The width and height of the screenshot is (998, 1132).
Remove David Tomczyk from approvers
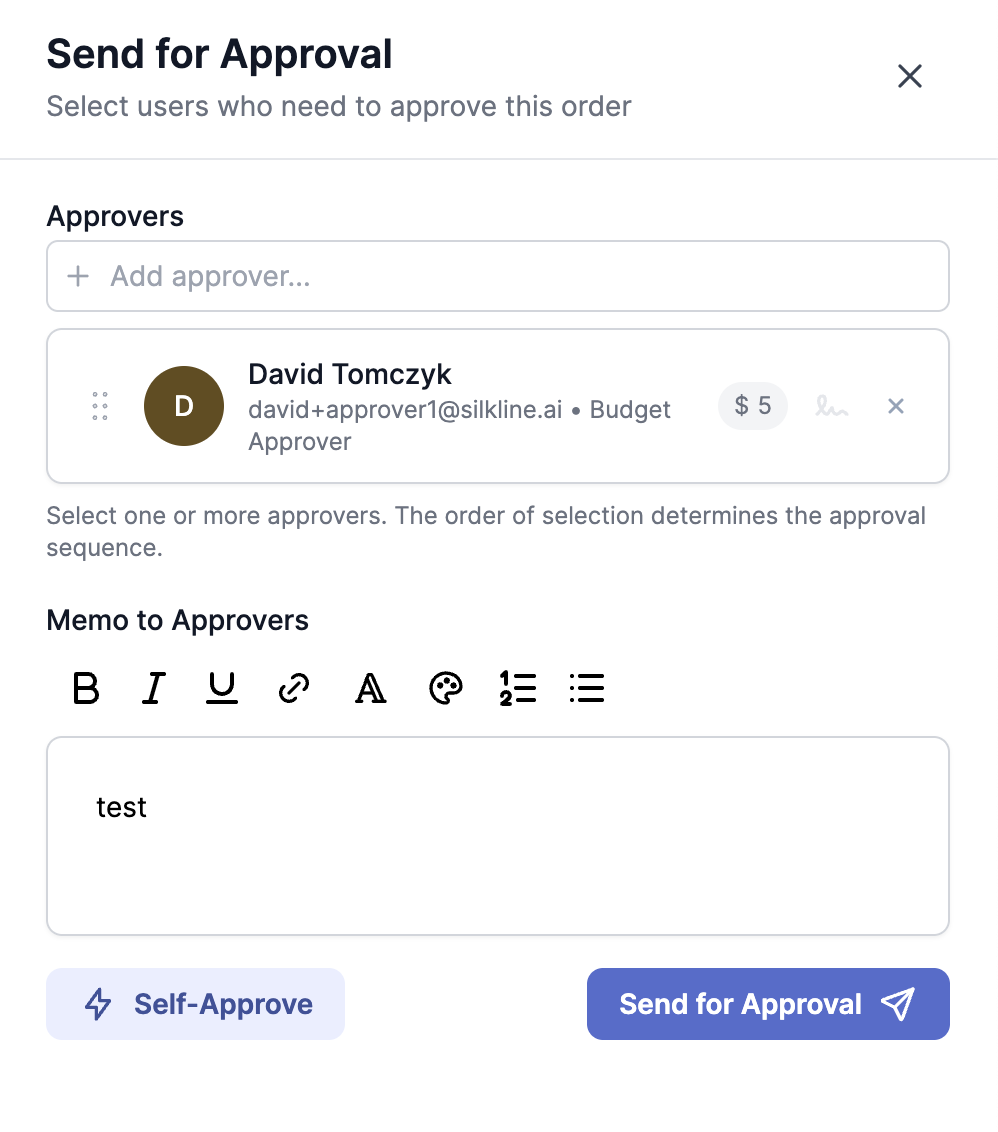(x=896, y=406)
